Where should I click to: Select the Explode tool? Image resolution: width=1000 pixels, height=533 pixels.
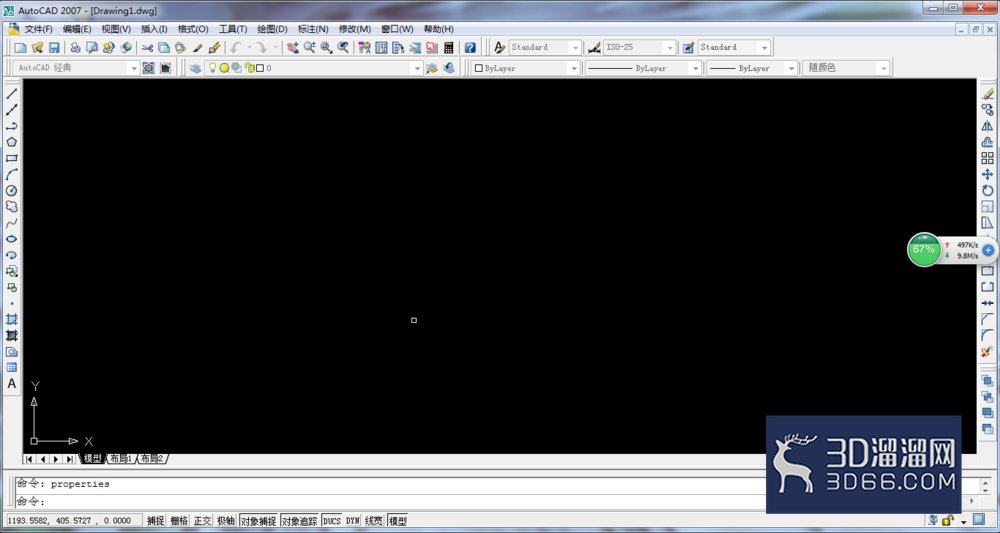(x=987, y=352)
